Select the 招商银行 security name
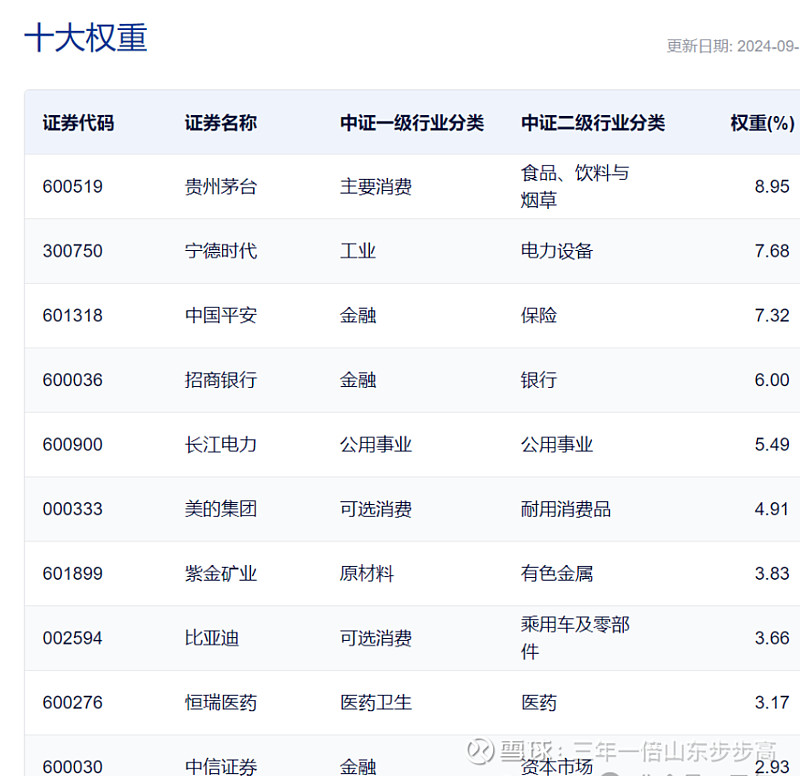 point(220,380)
